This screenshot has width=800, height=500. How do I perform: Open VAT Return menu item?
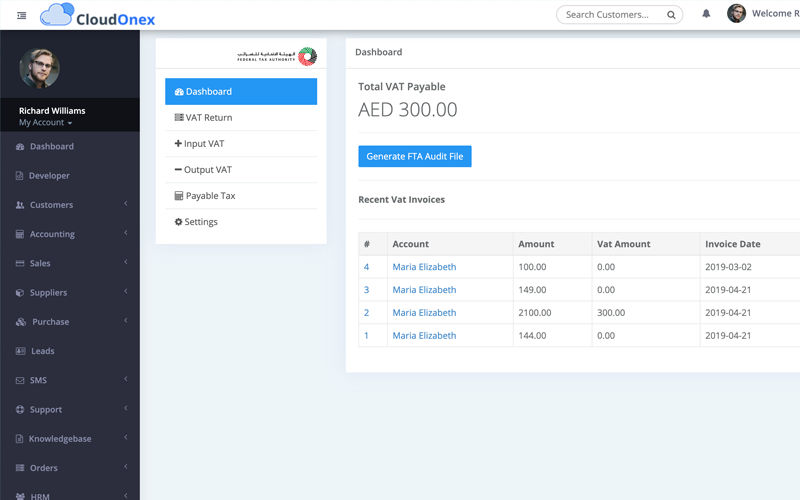[241, 117]
